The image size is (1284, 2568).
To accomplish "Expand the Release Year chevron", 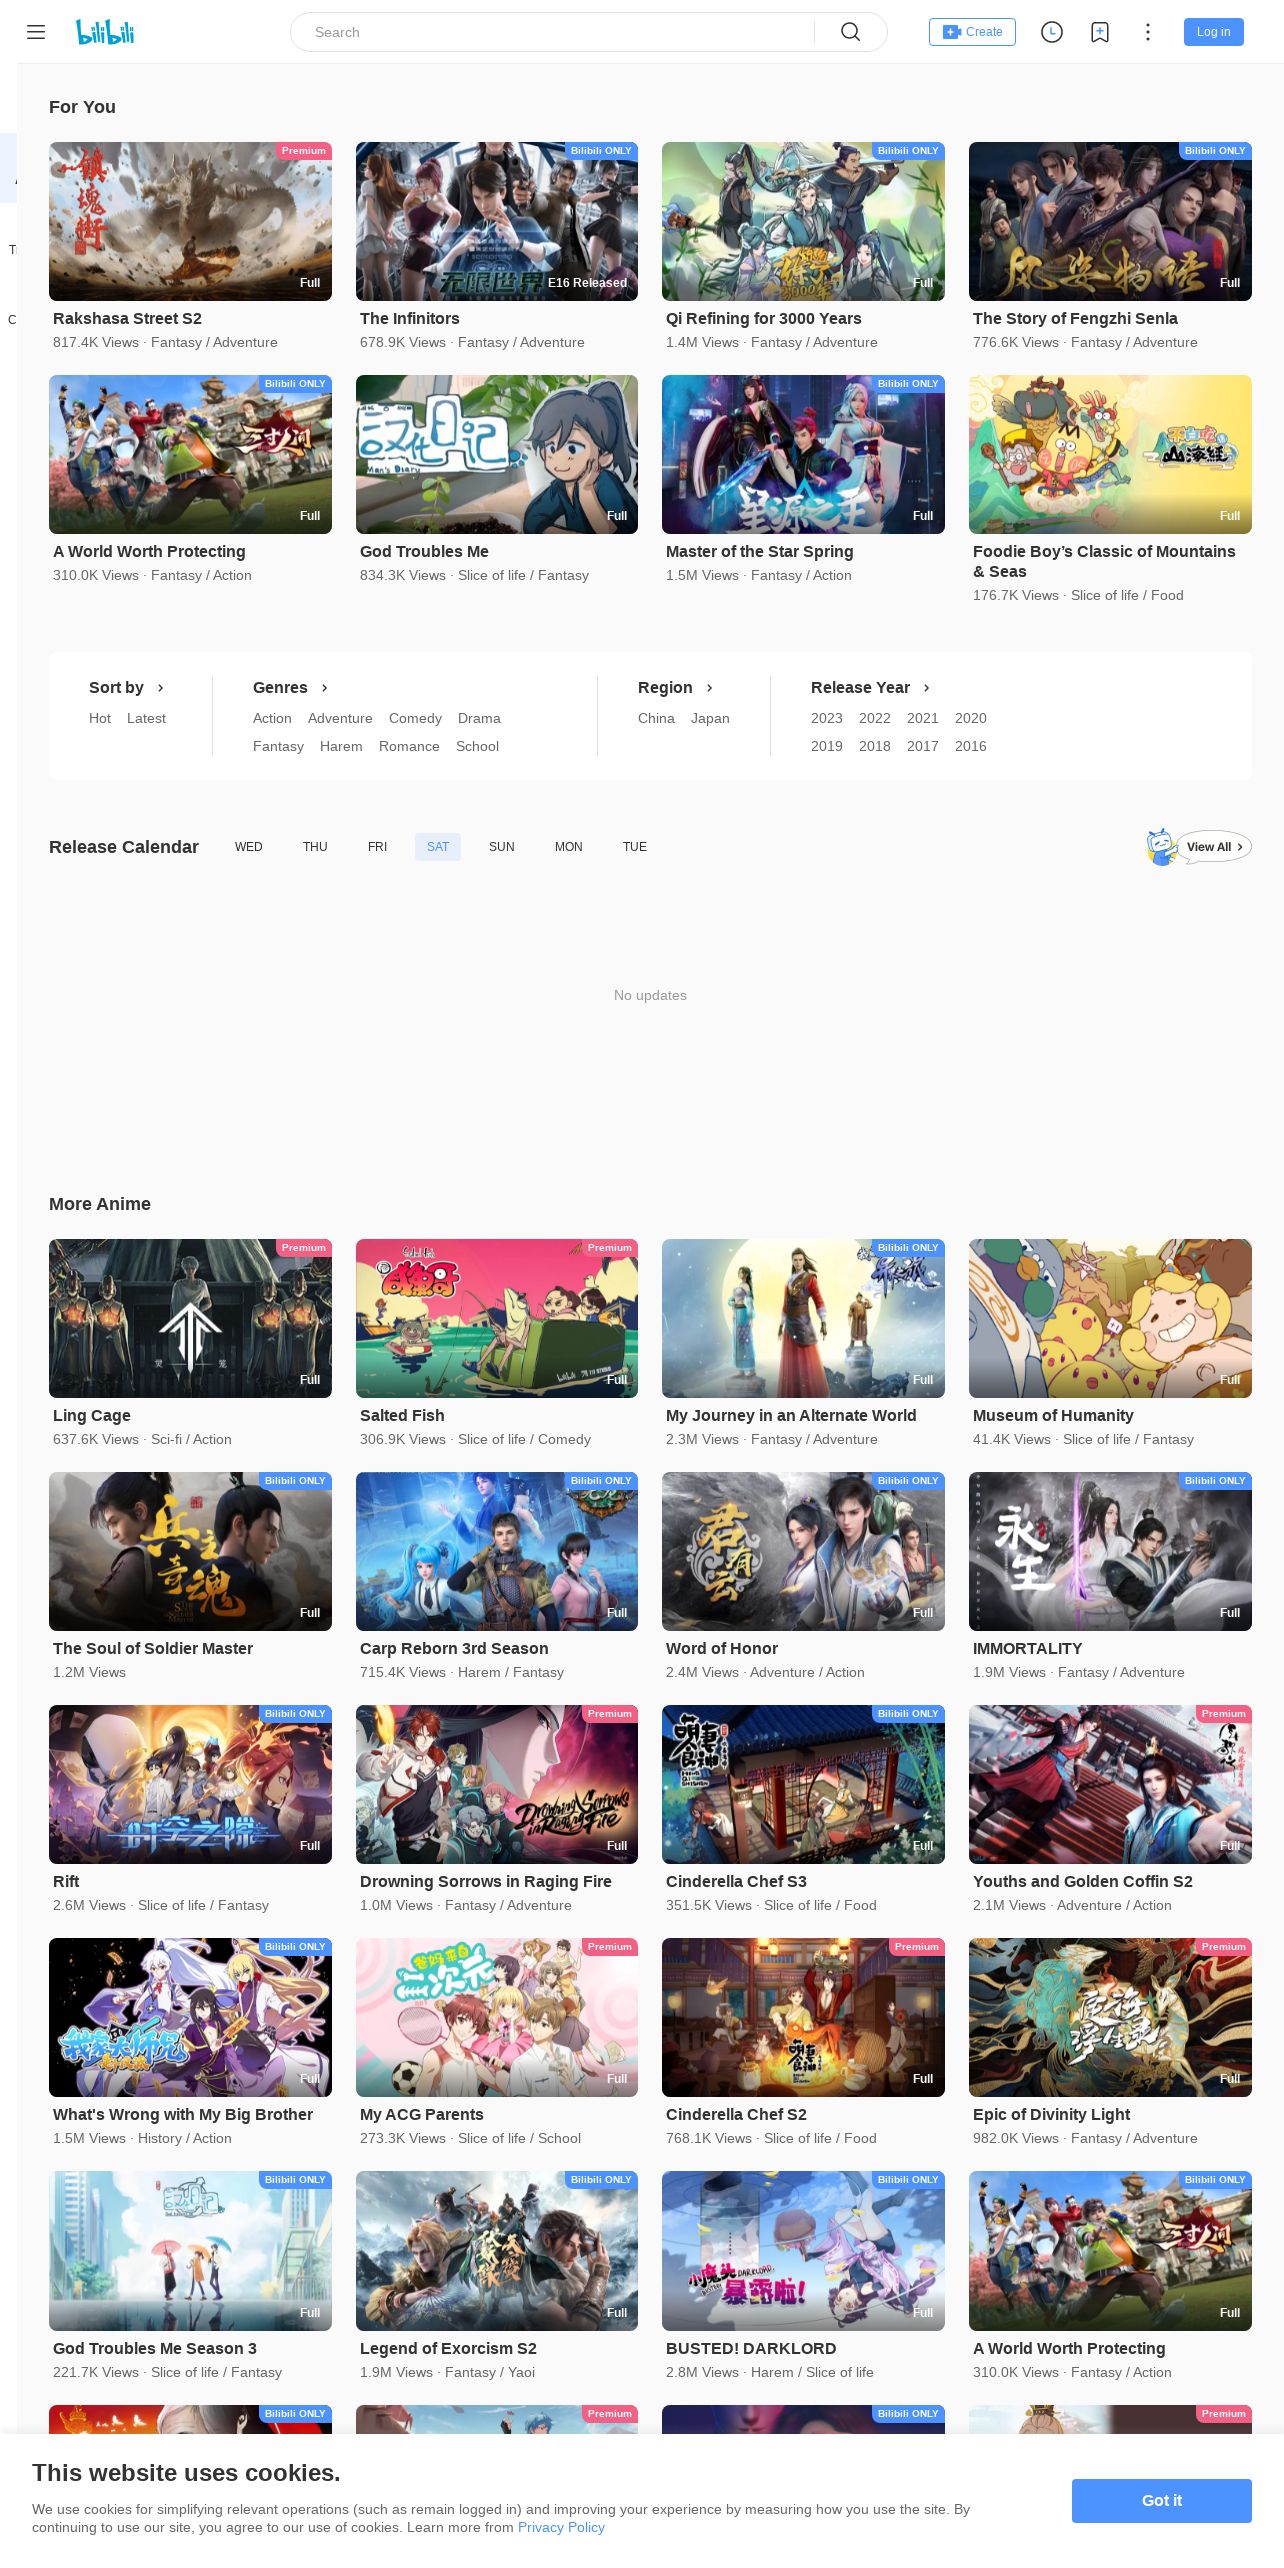I will (x=927, y=688).
